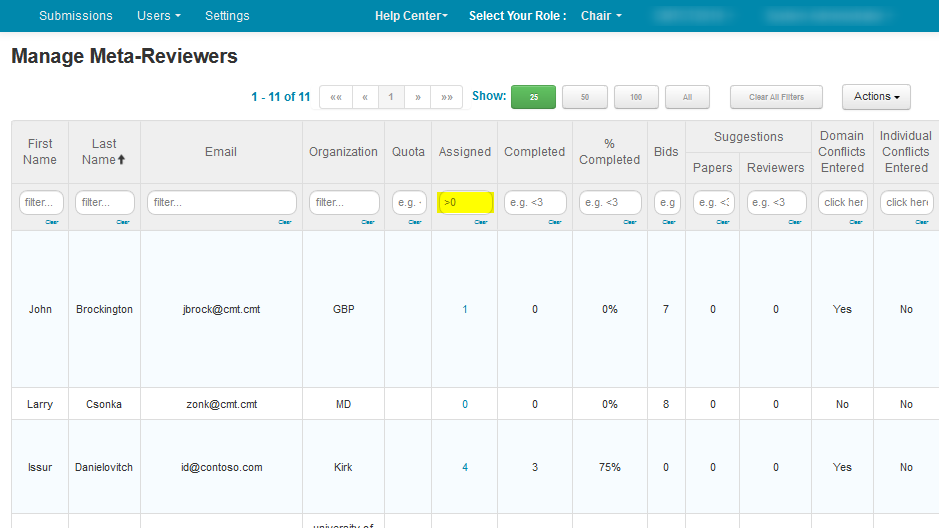Select the Kirk organization cell
The image size is (939, 528).
coord(343,468)
